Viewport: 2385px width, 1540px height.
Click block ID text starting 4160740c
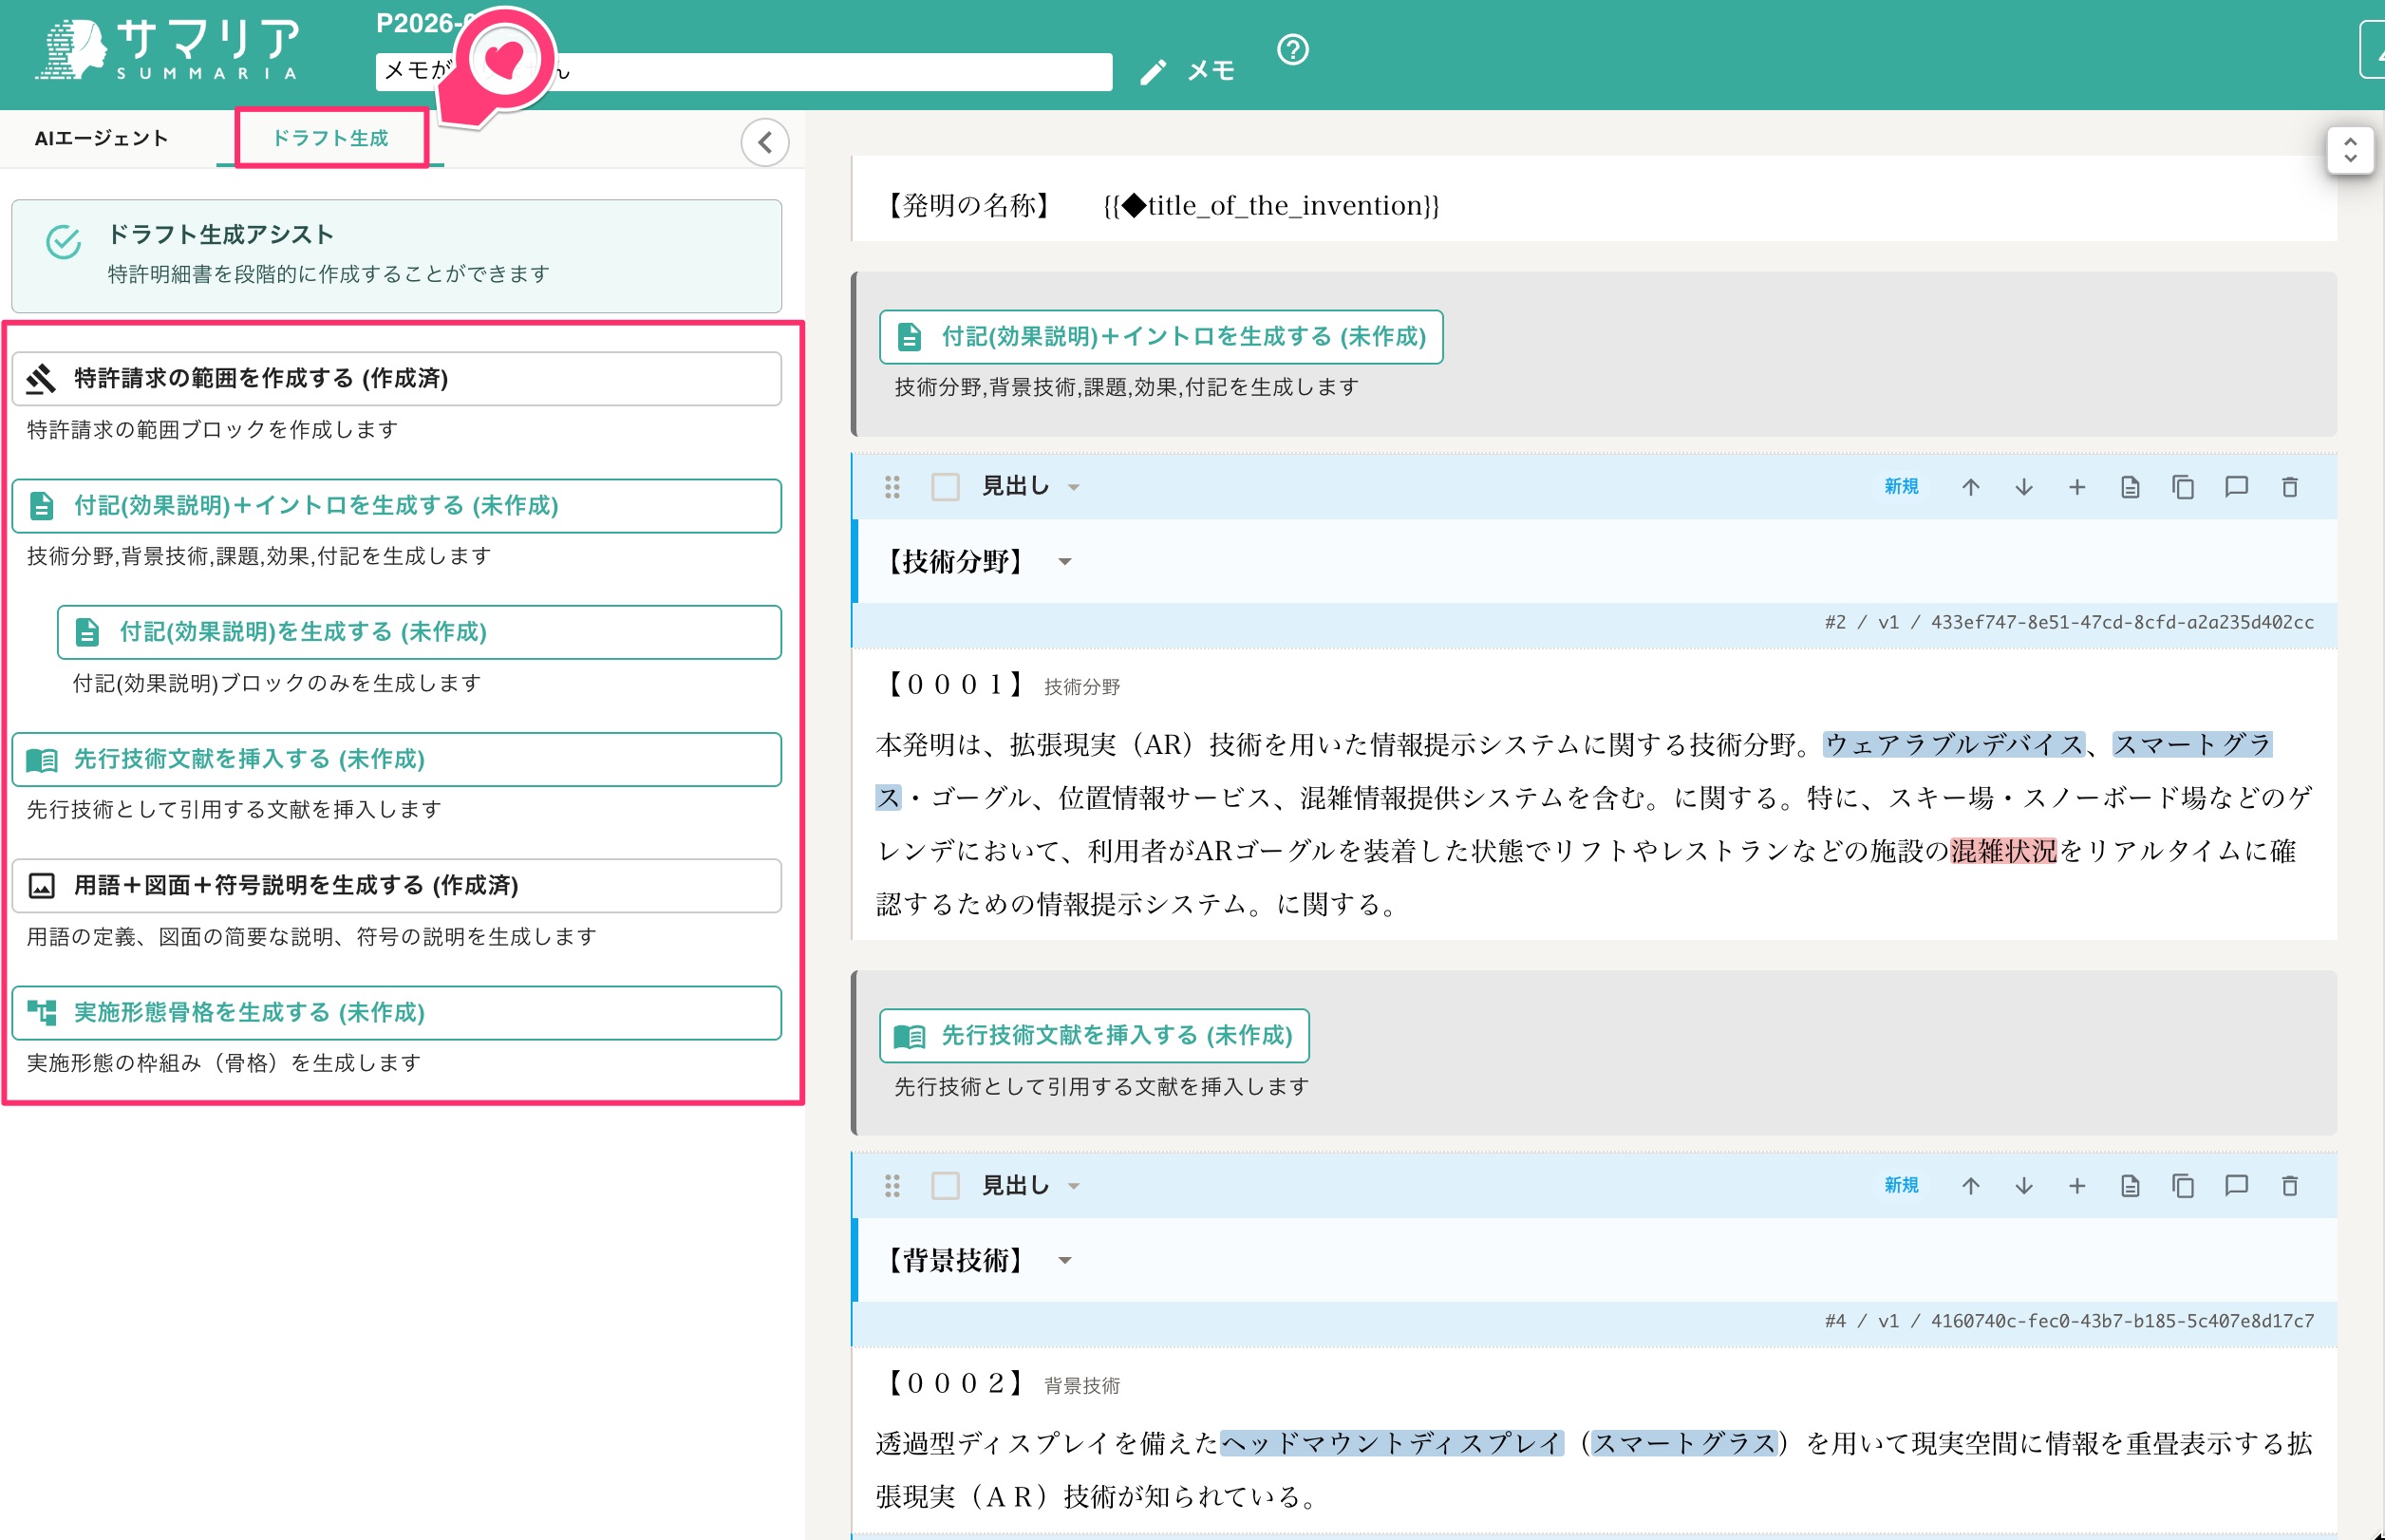coord(2122,1321)
